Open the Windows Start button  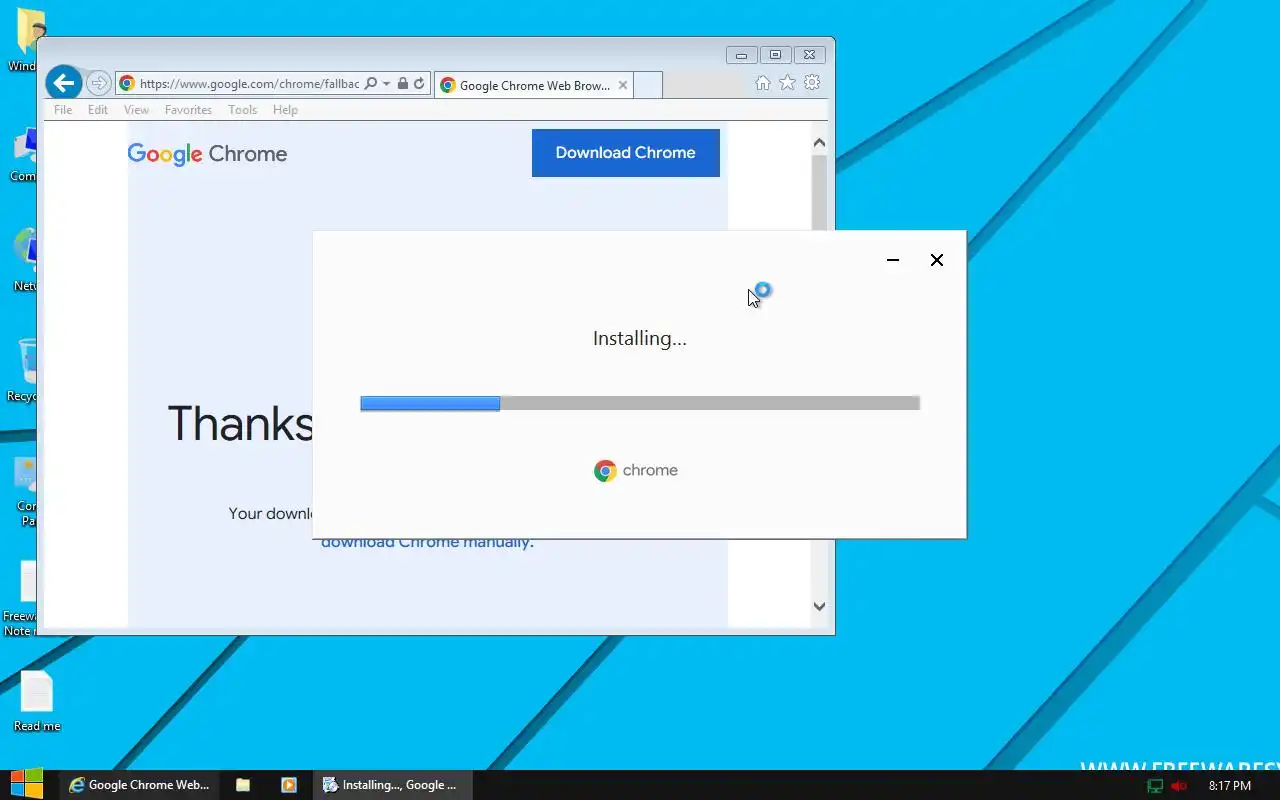27,785
